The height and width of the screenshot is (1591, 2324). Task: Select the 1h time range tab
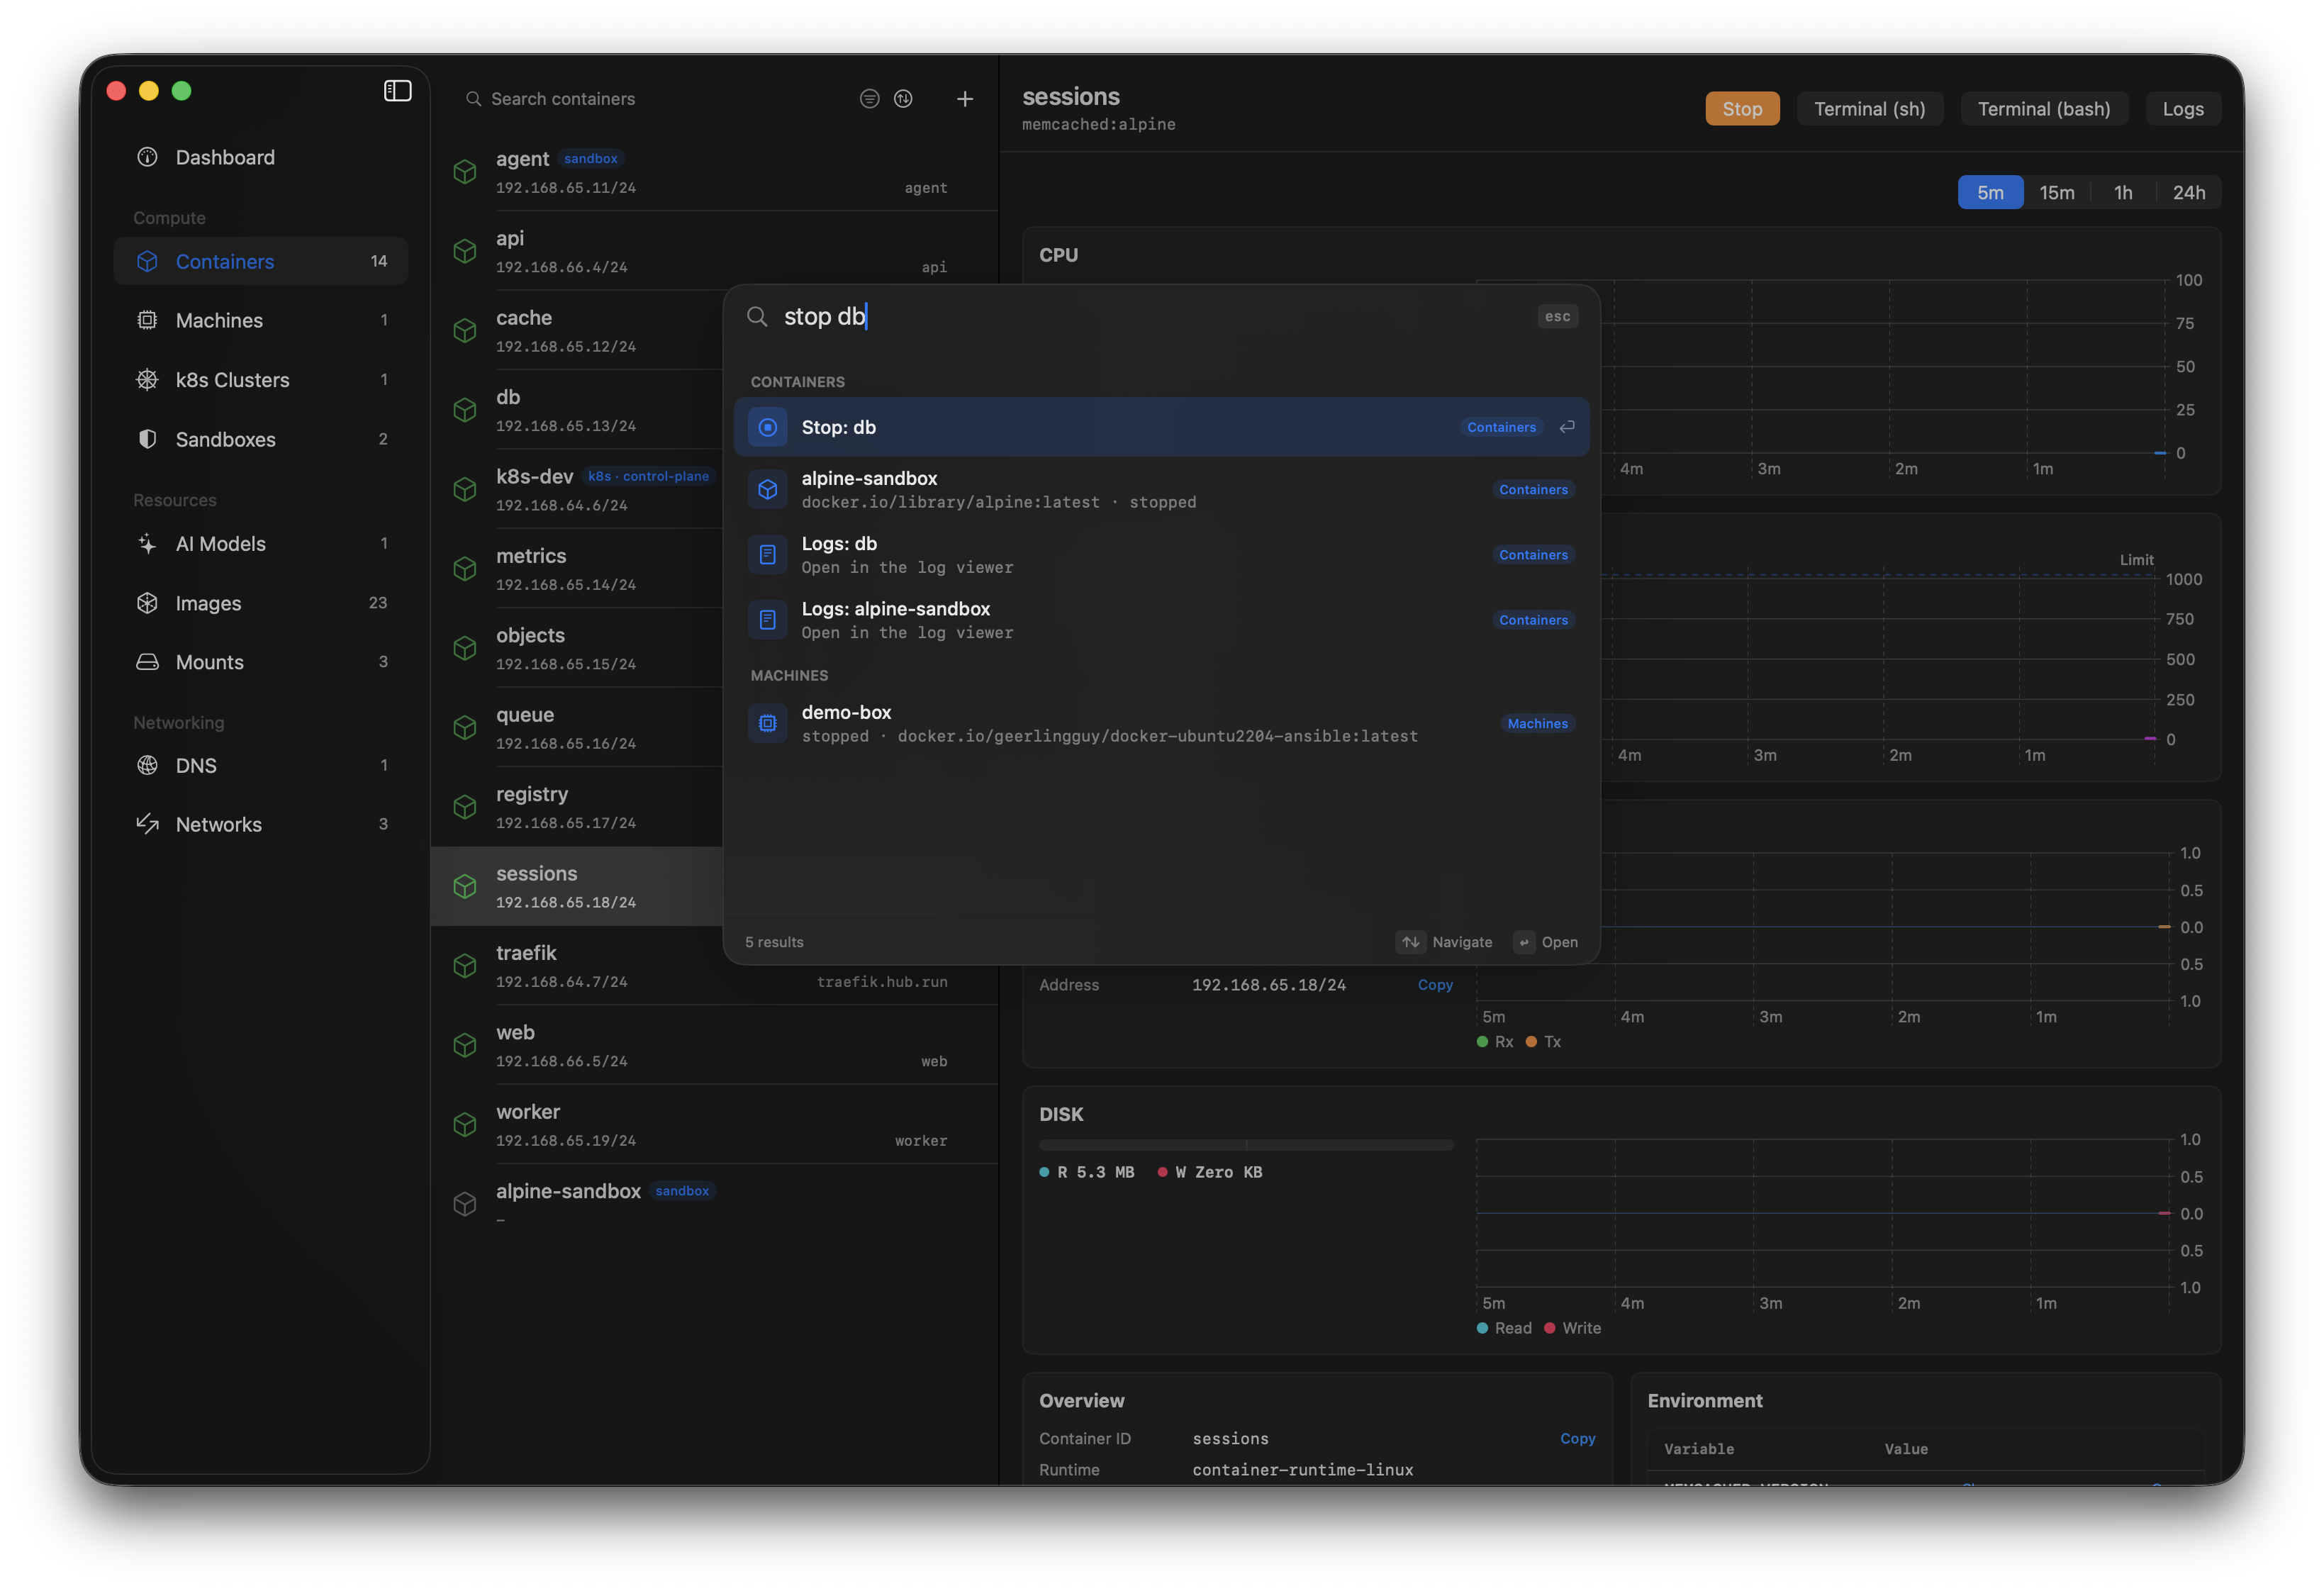point(2123,192)
